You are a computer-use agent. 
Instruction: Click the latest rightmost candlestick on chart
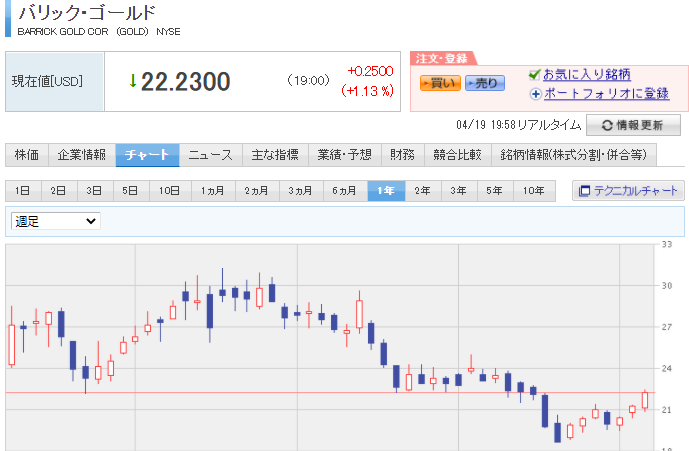645,400
